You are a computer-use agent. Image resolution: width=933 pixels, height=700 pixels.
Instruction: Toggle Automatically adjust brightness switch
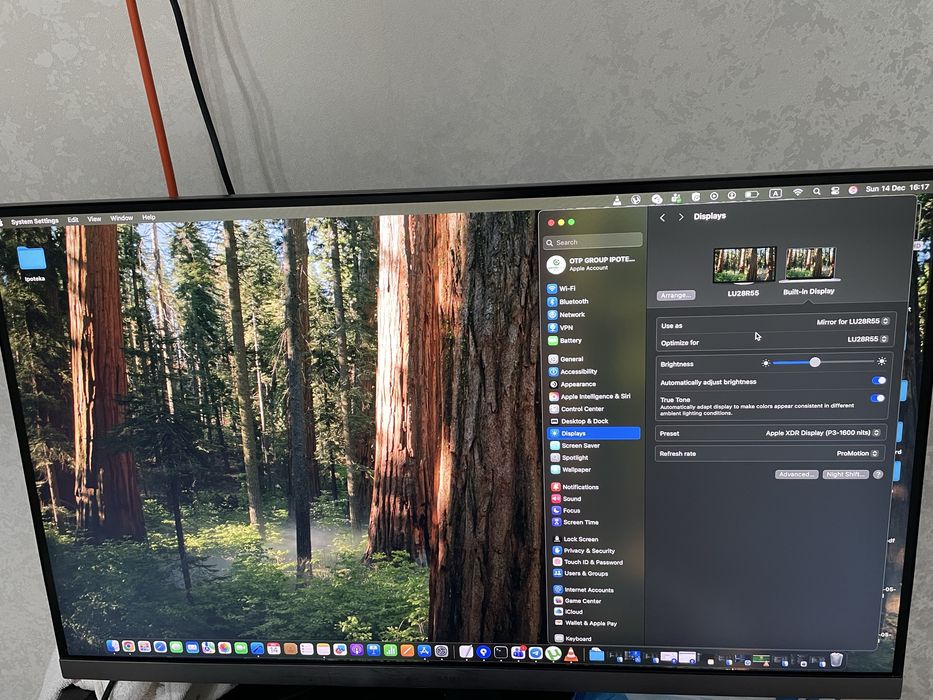point(878,380)
